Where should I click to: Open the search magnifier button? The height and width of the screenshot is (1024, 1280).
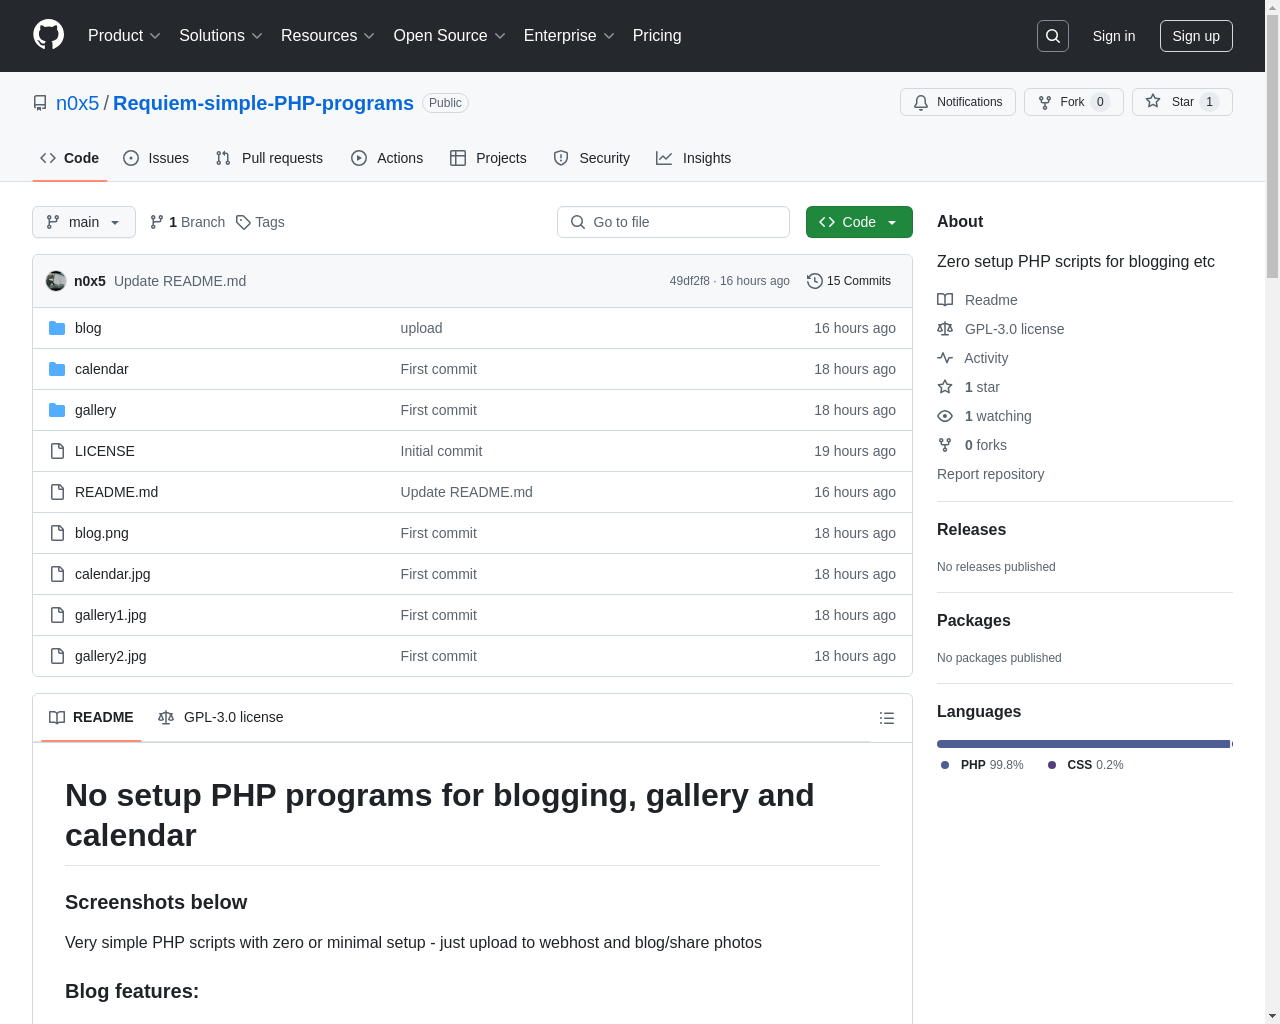click(x=1053, y=36)
